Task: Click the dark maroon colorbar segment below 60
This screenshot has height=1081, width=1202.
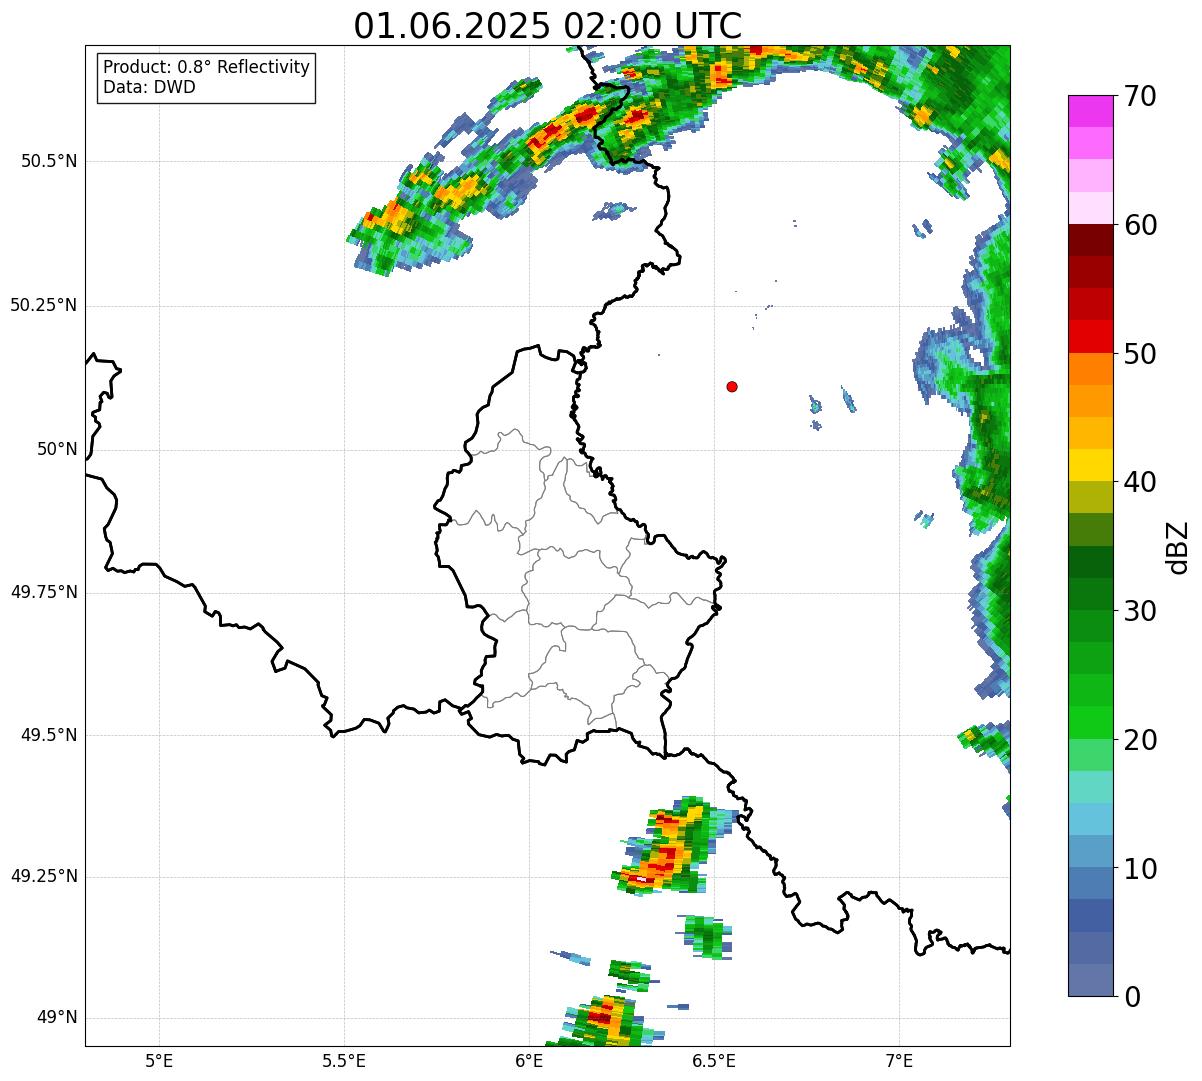Action: [1090, 240]
